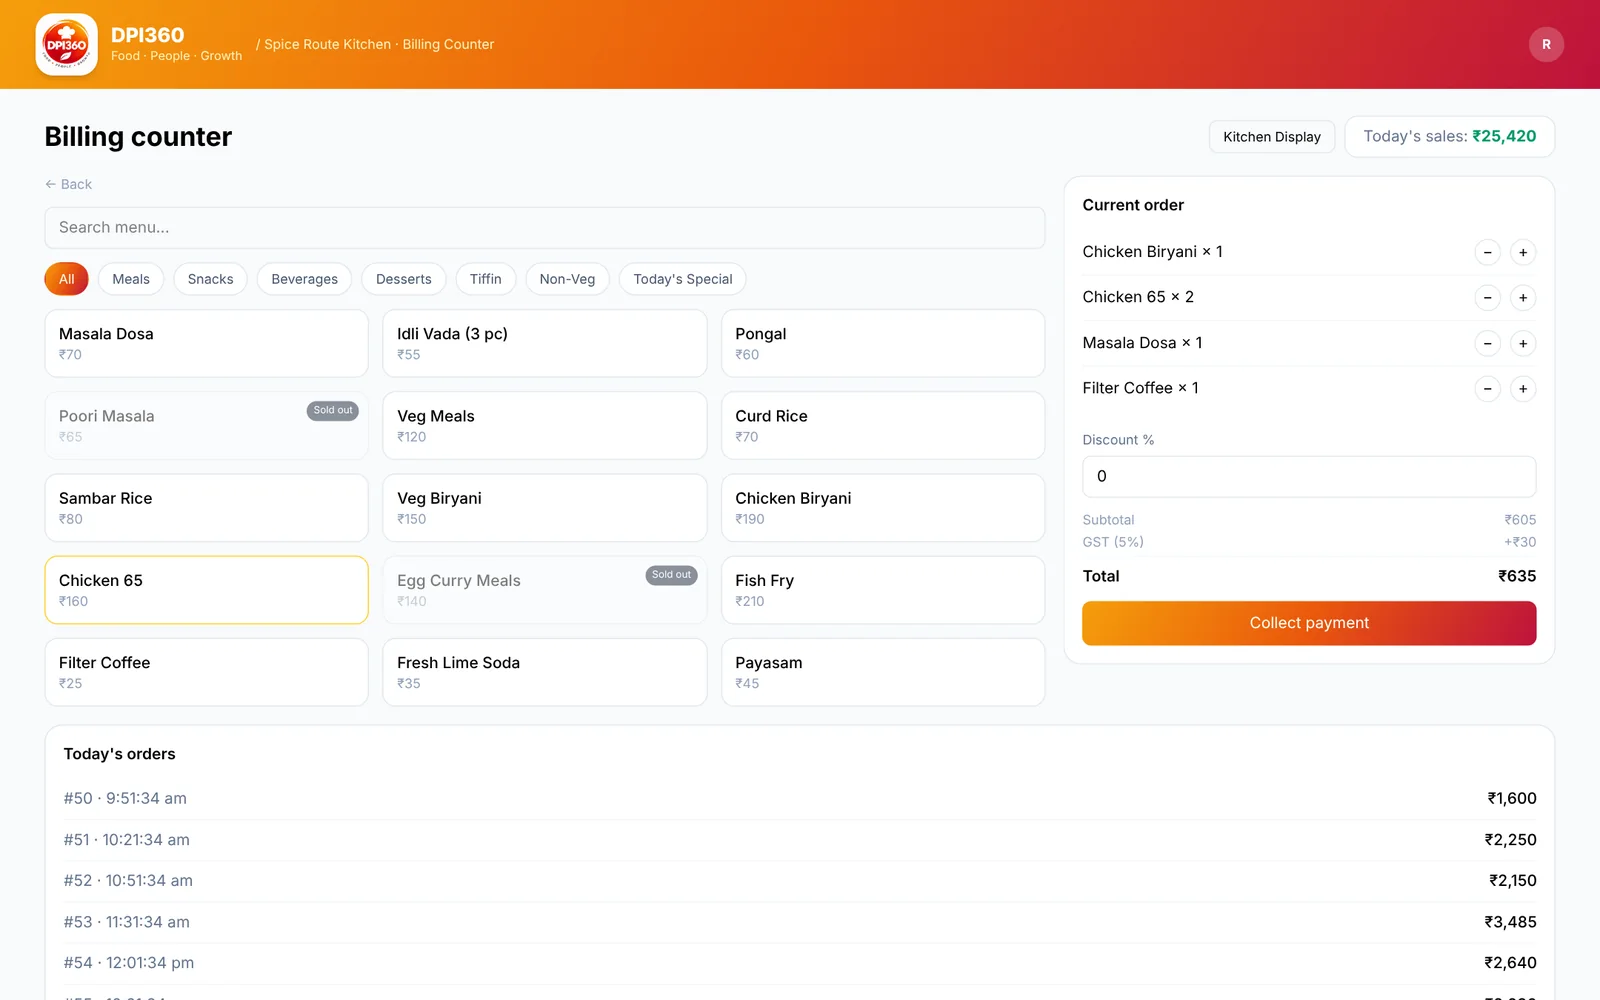Show Beverages category

[x=304, y=279]
